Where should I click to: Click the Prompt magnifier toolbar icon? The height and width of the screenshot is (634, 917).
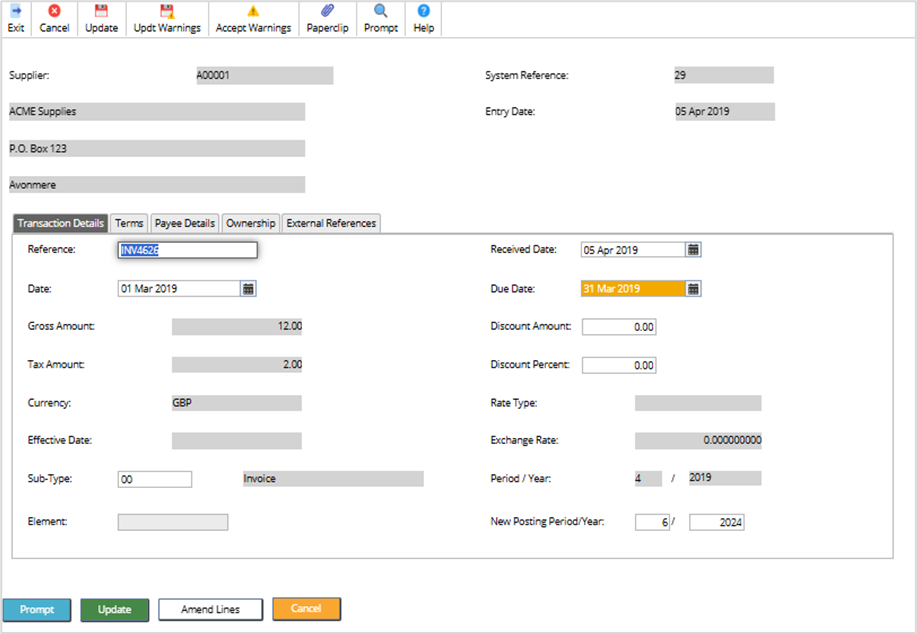381,11
